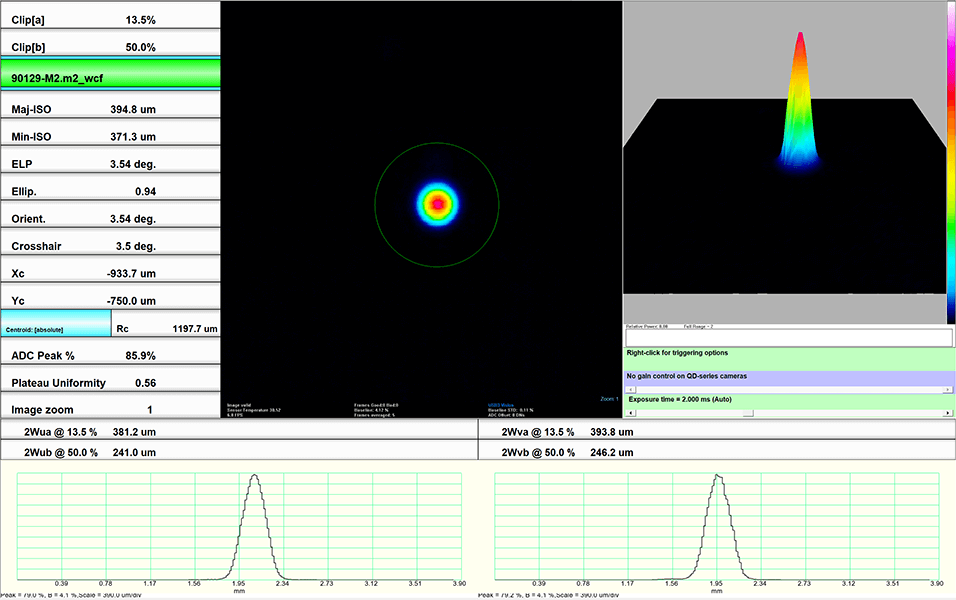Select the green 90129-M2.m2_wcf file bar
This screenshot has width=956, height=600.
109,77
